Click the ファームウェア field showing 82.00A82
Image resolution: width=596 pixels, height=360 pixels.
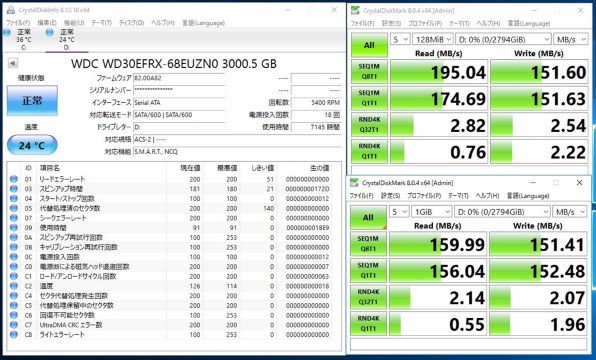(179, 78)
